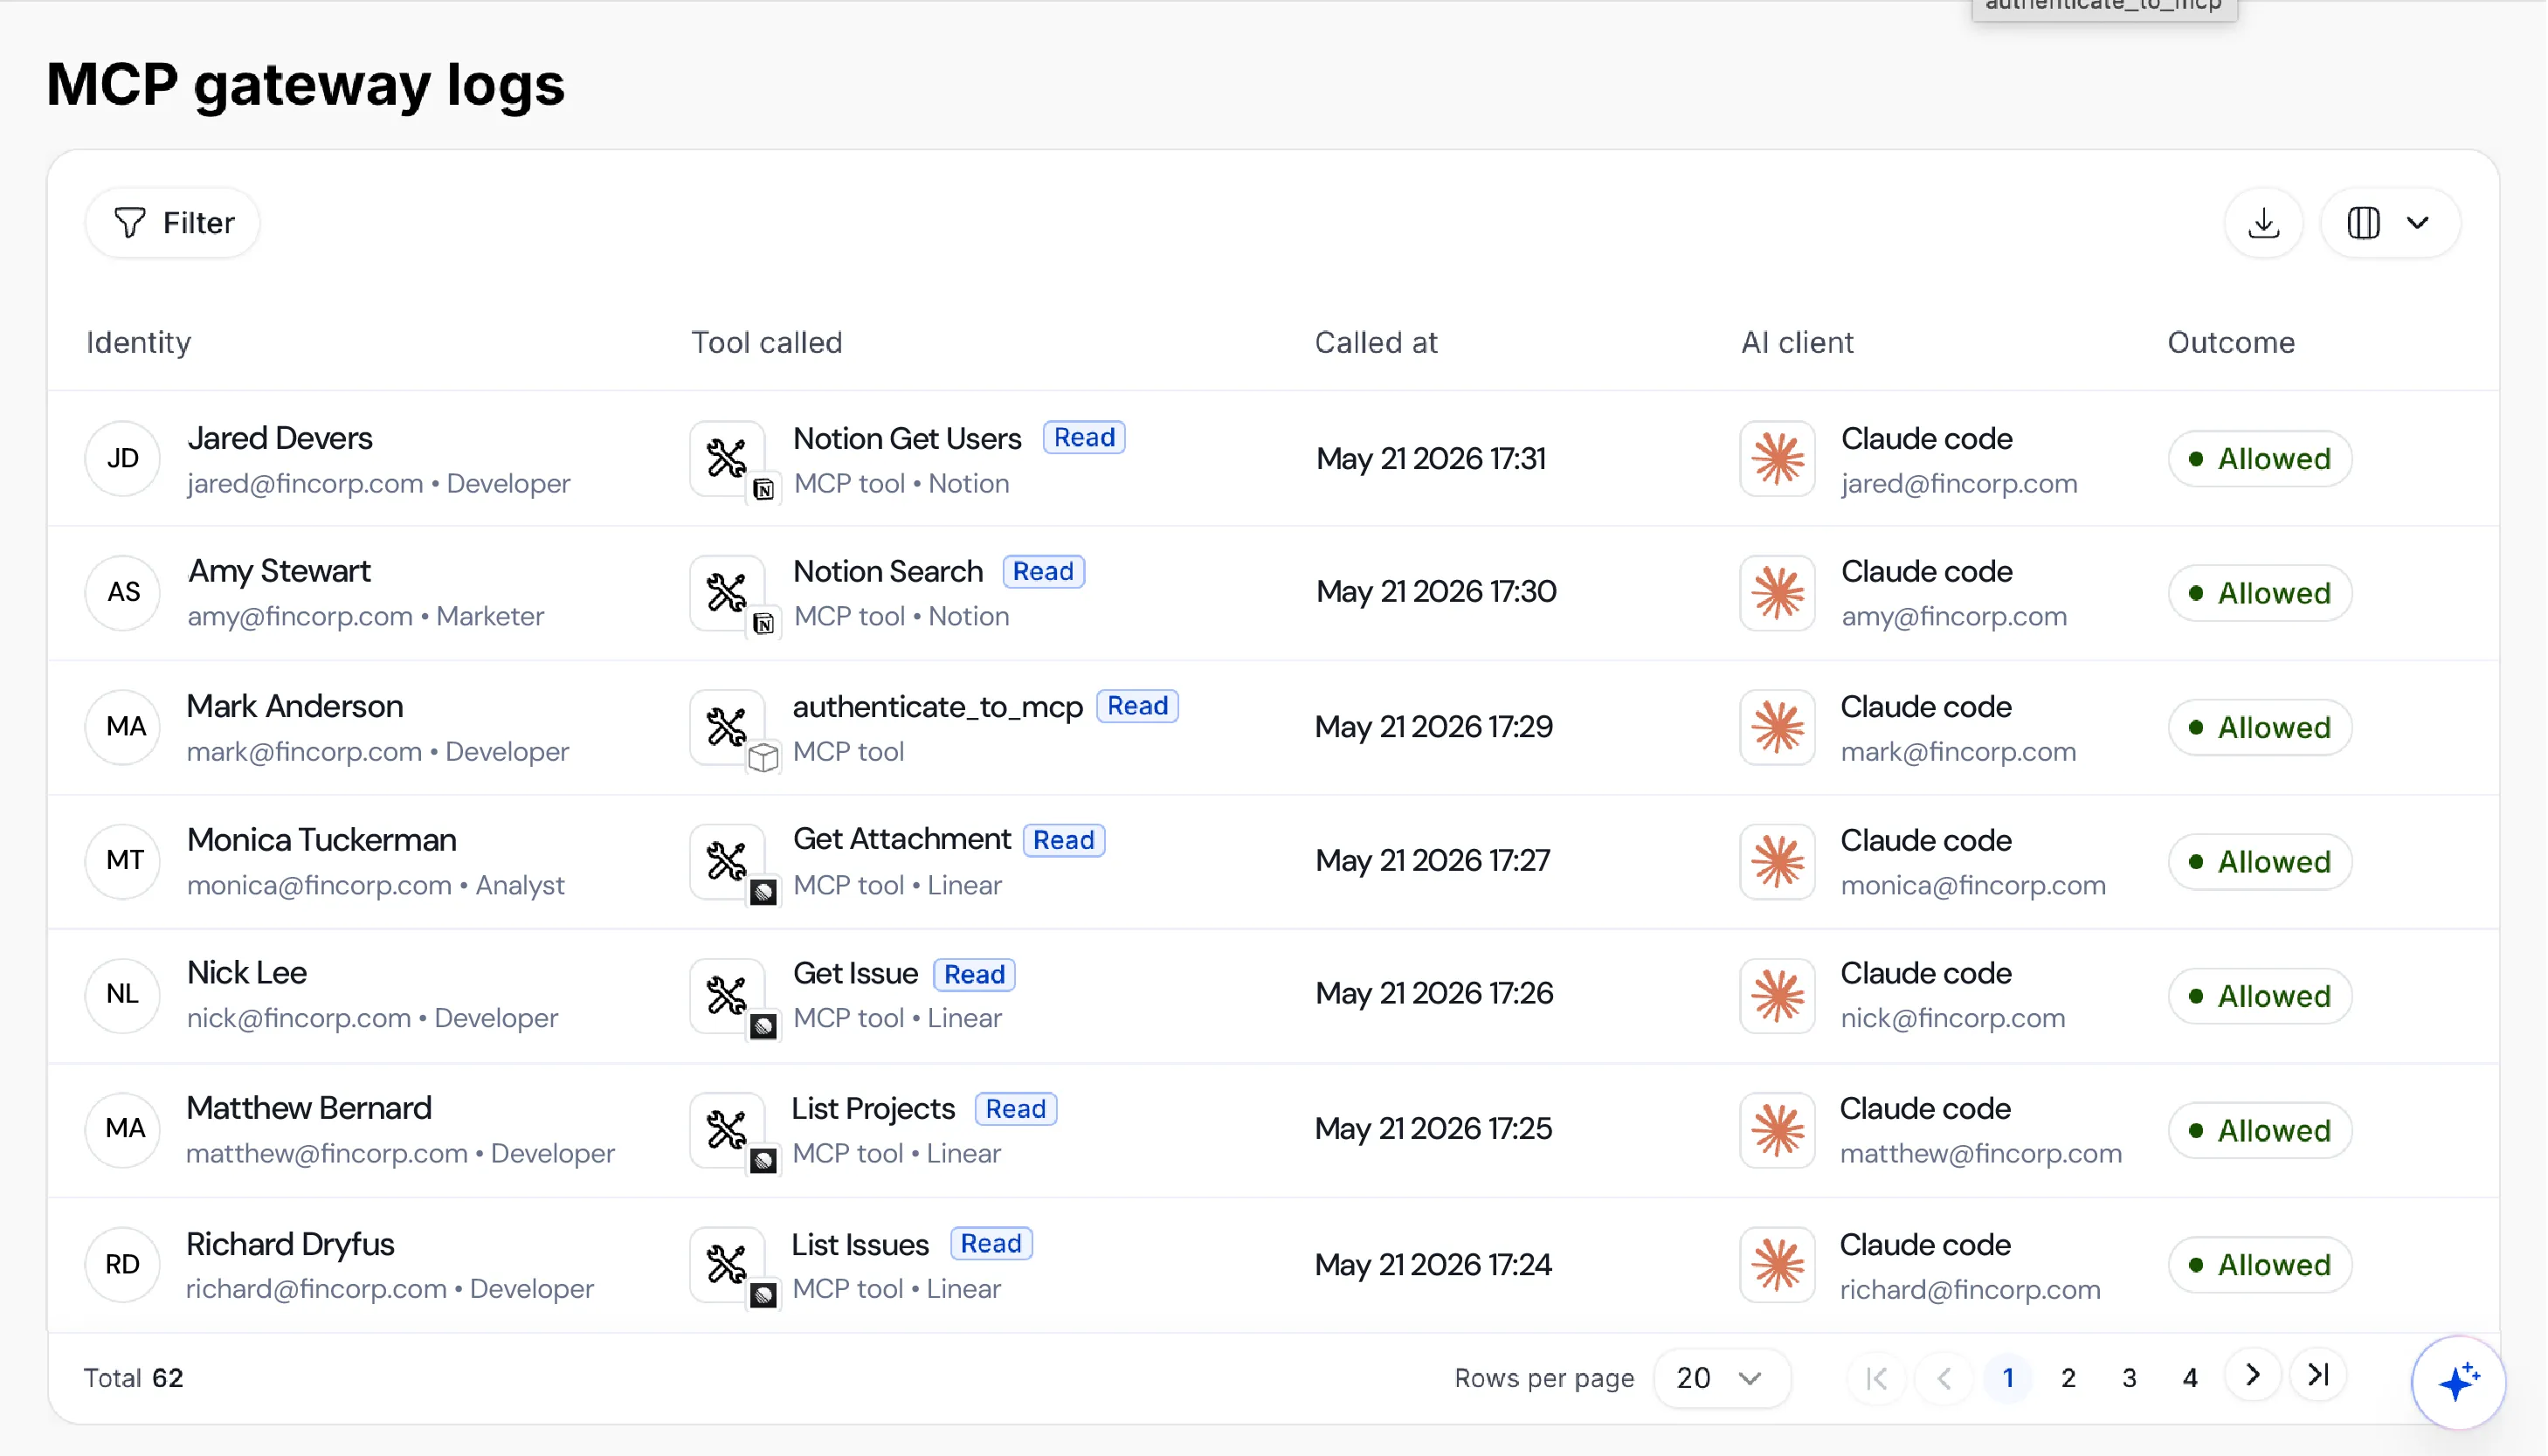
Task: Go to the next page arrow
Action: (2253, 1375)
